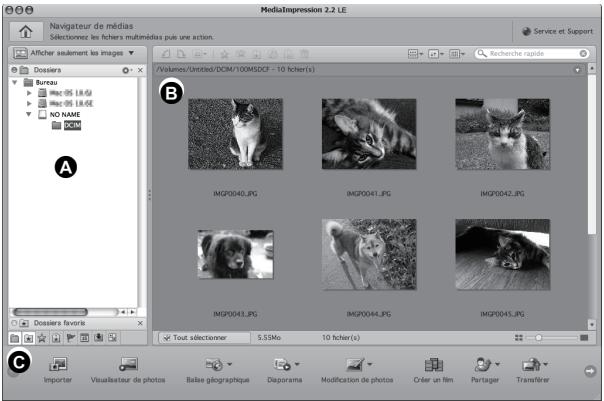Expand the first Mac OS drive node
This screenshot has height=401, width=604.
[29, 93]
